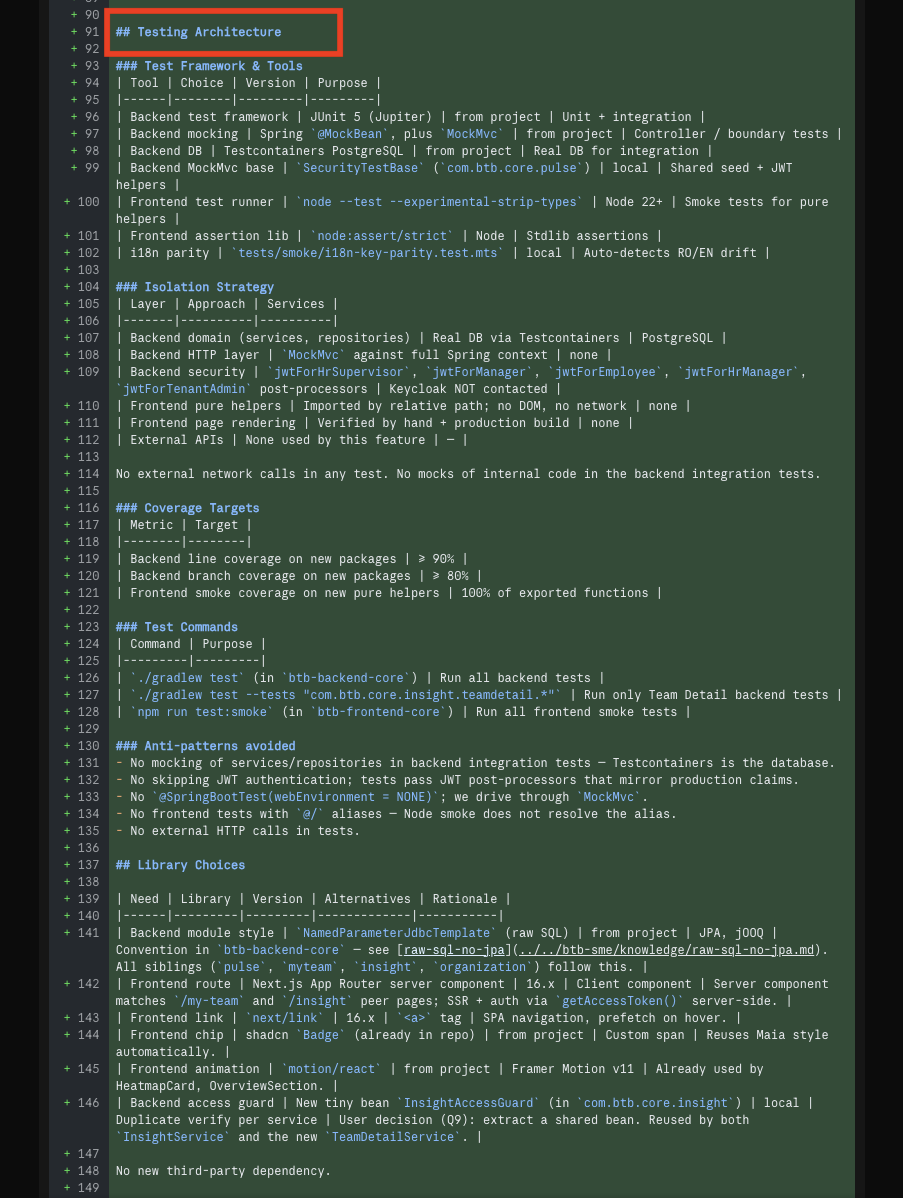
Task: Click the `node:assert/strict` code span
Action: [x=382, y=236]
